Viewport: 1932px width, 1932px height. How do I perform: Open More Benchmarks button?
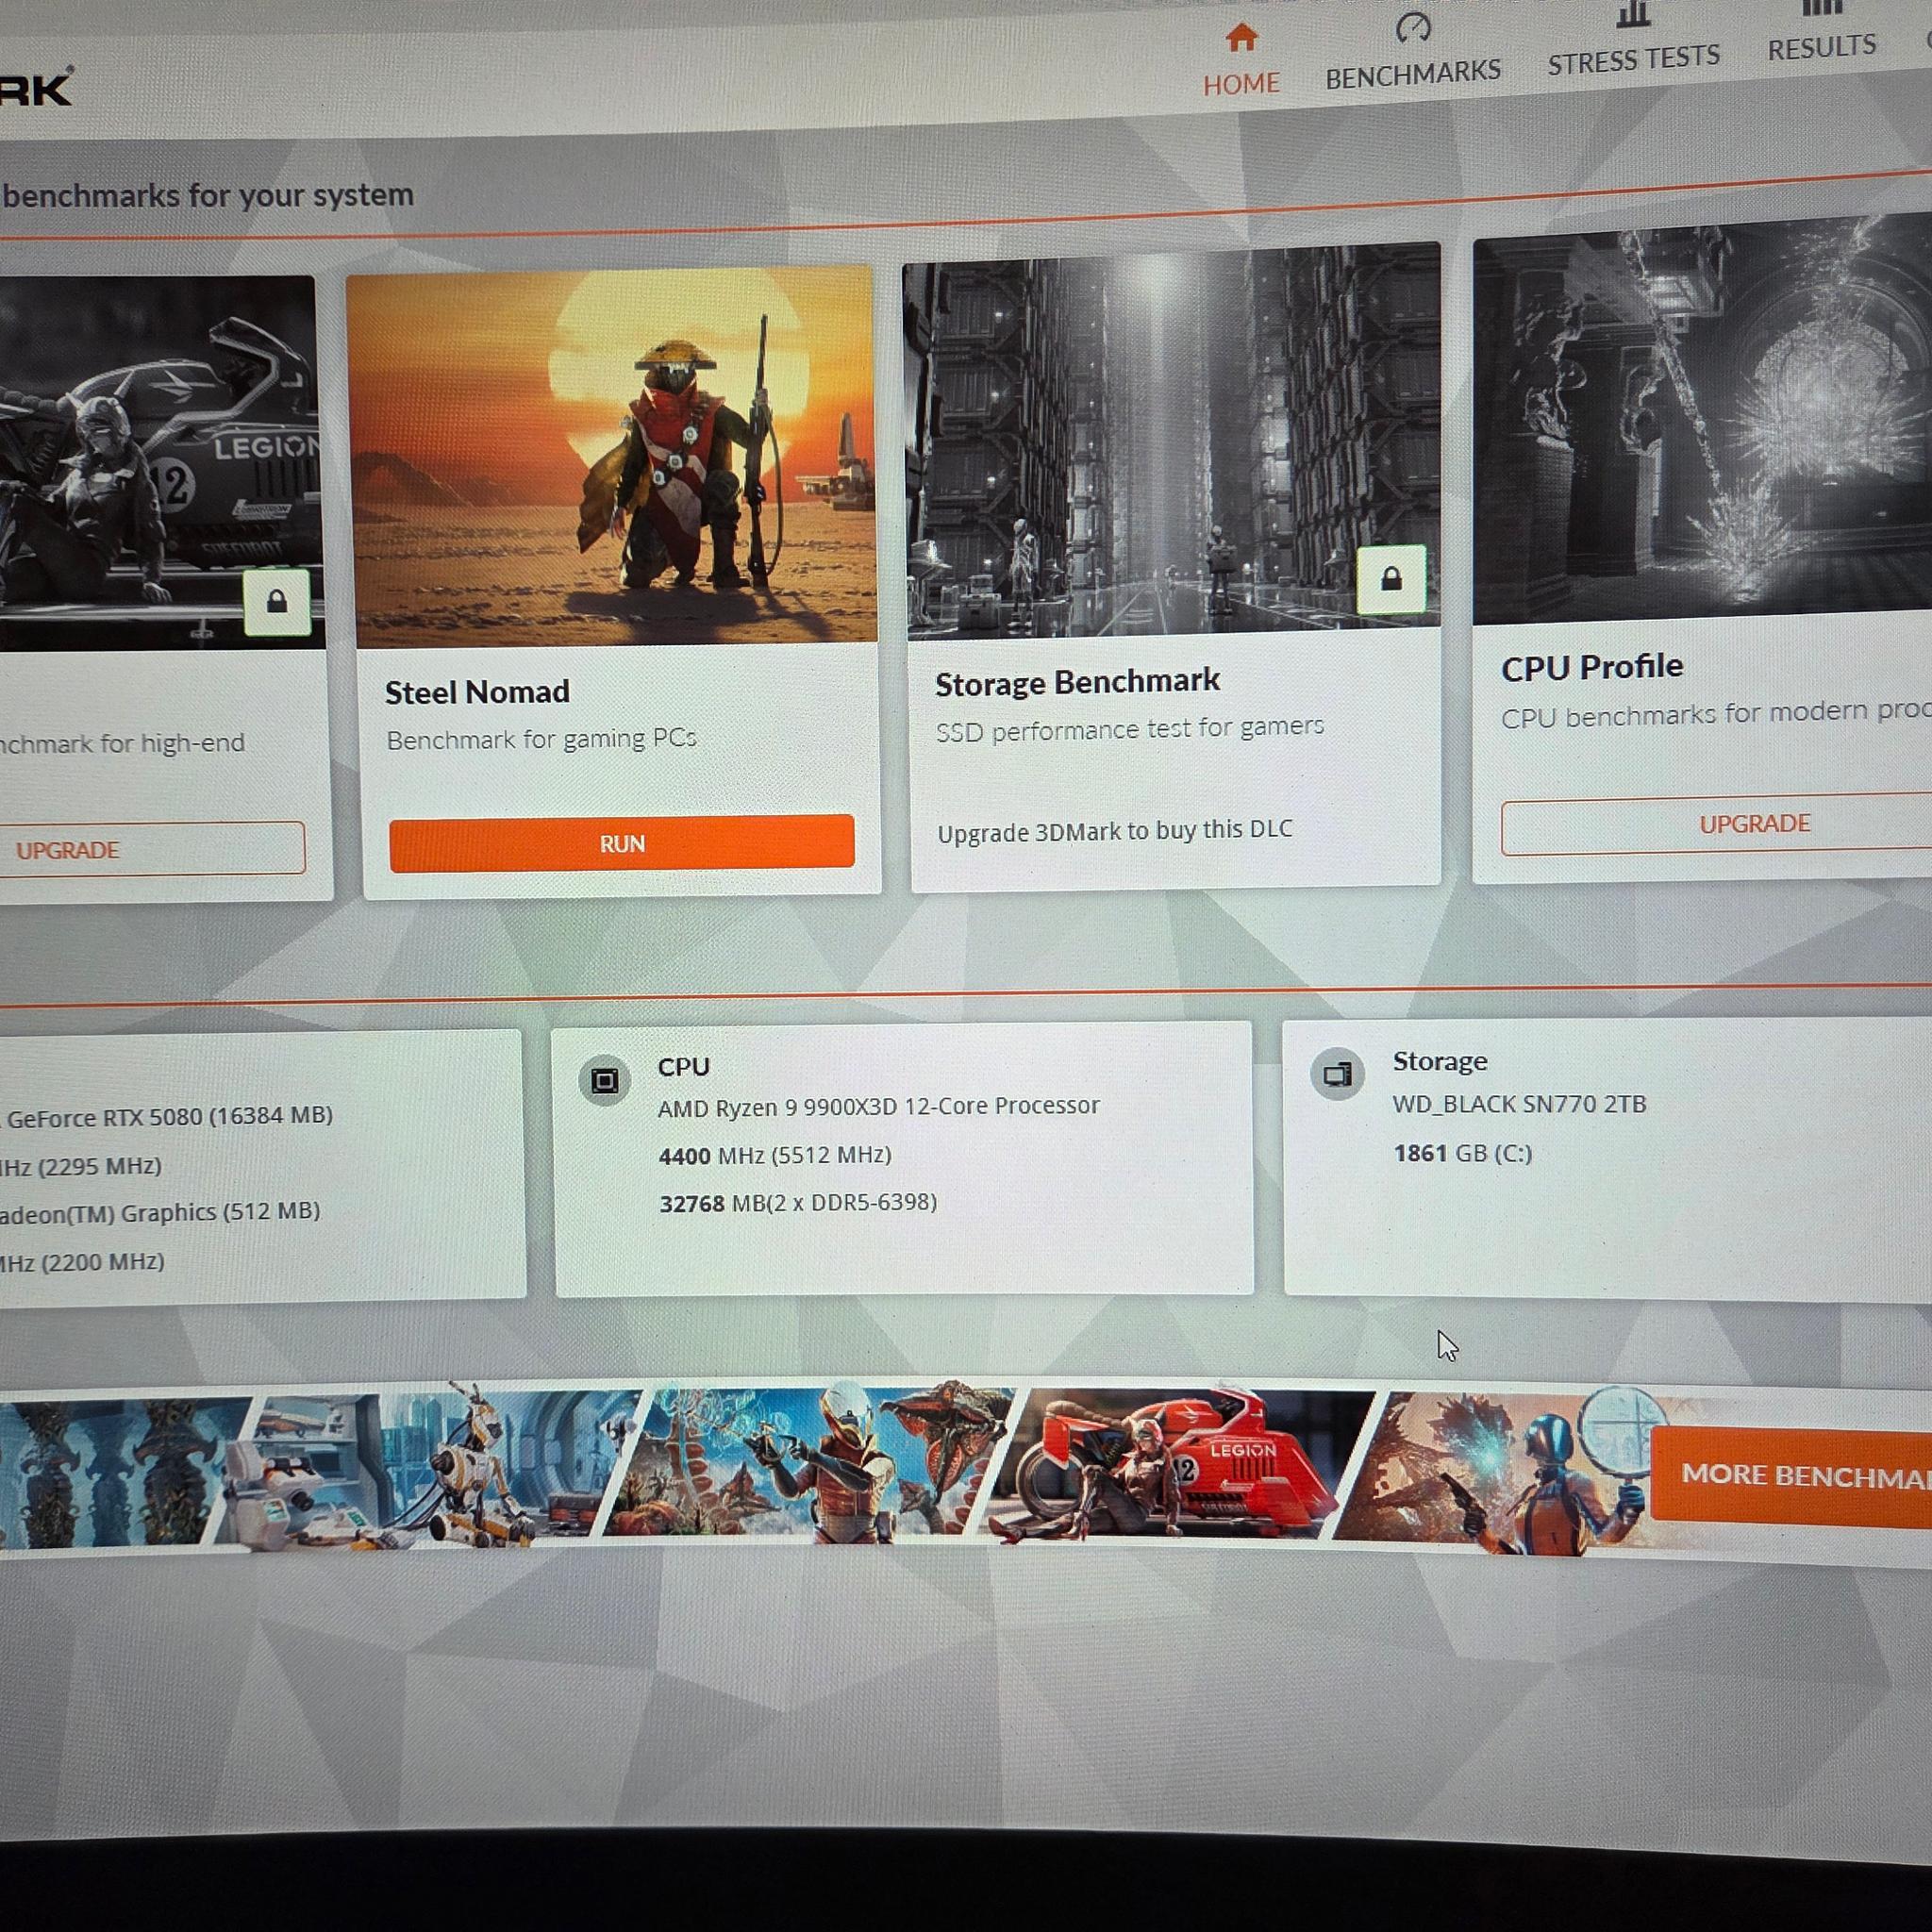(x=1791, y=1475)
